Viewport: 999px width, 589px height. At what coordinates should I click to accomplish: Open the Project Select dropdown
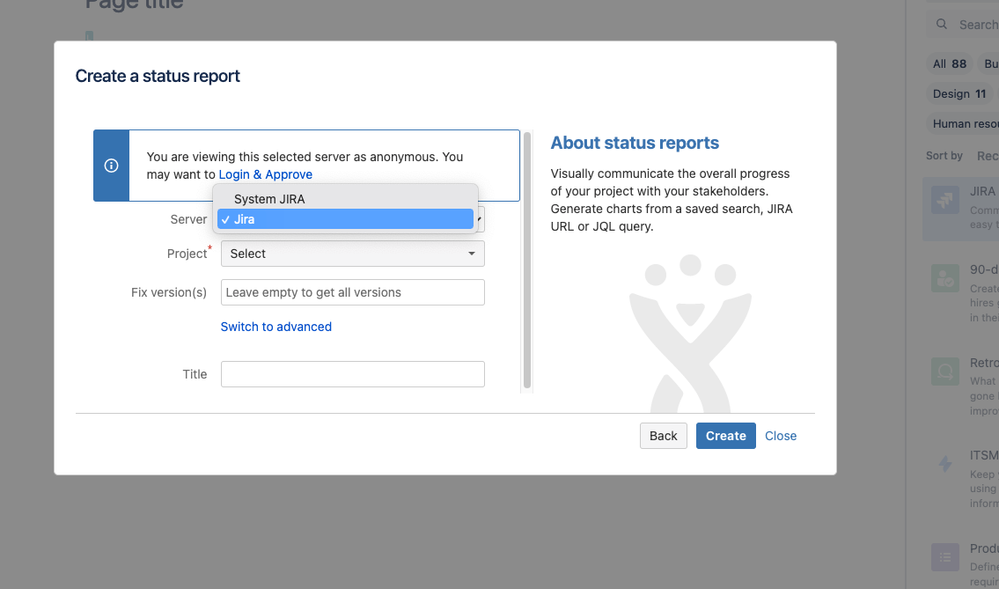tap(352, 254)
